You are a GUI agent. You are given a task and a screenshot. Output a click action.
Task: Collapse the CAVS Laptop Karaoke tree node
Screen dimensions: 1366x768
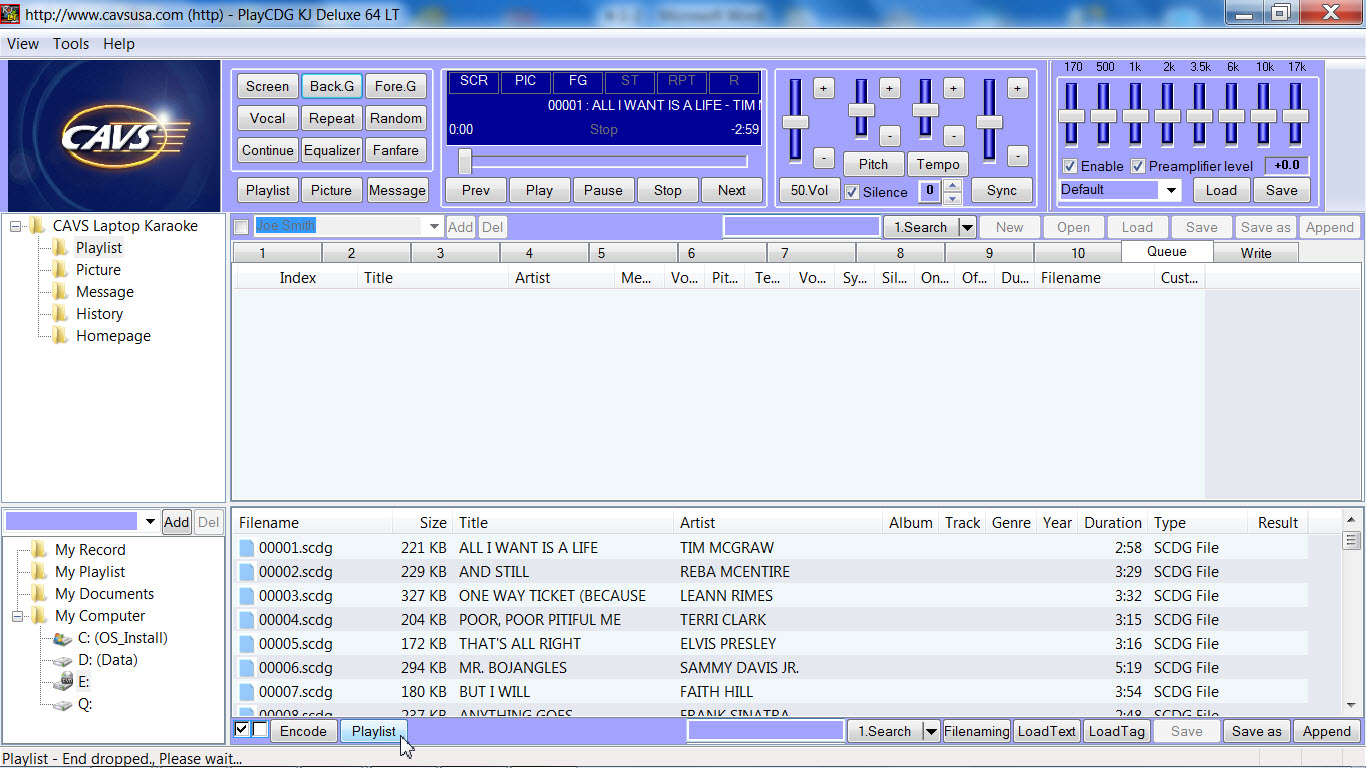click(x=16, y=226)
